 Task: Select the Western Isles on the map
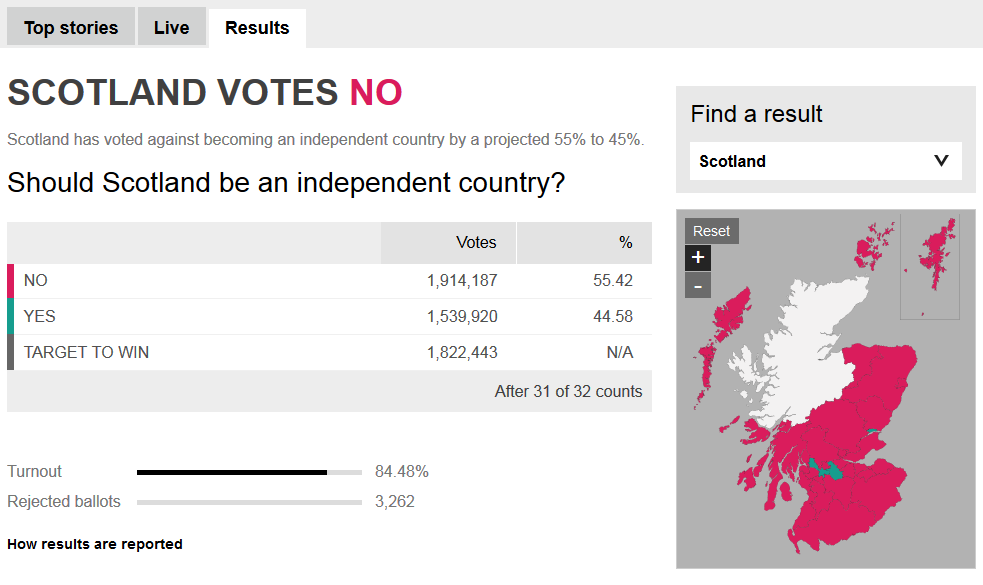tap(728, 315)
